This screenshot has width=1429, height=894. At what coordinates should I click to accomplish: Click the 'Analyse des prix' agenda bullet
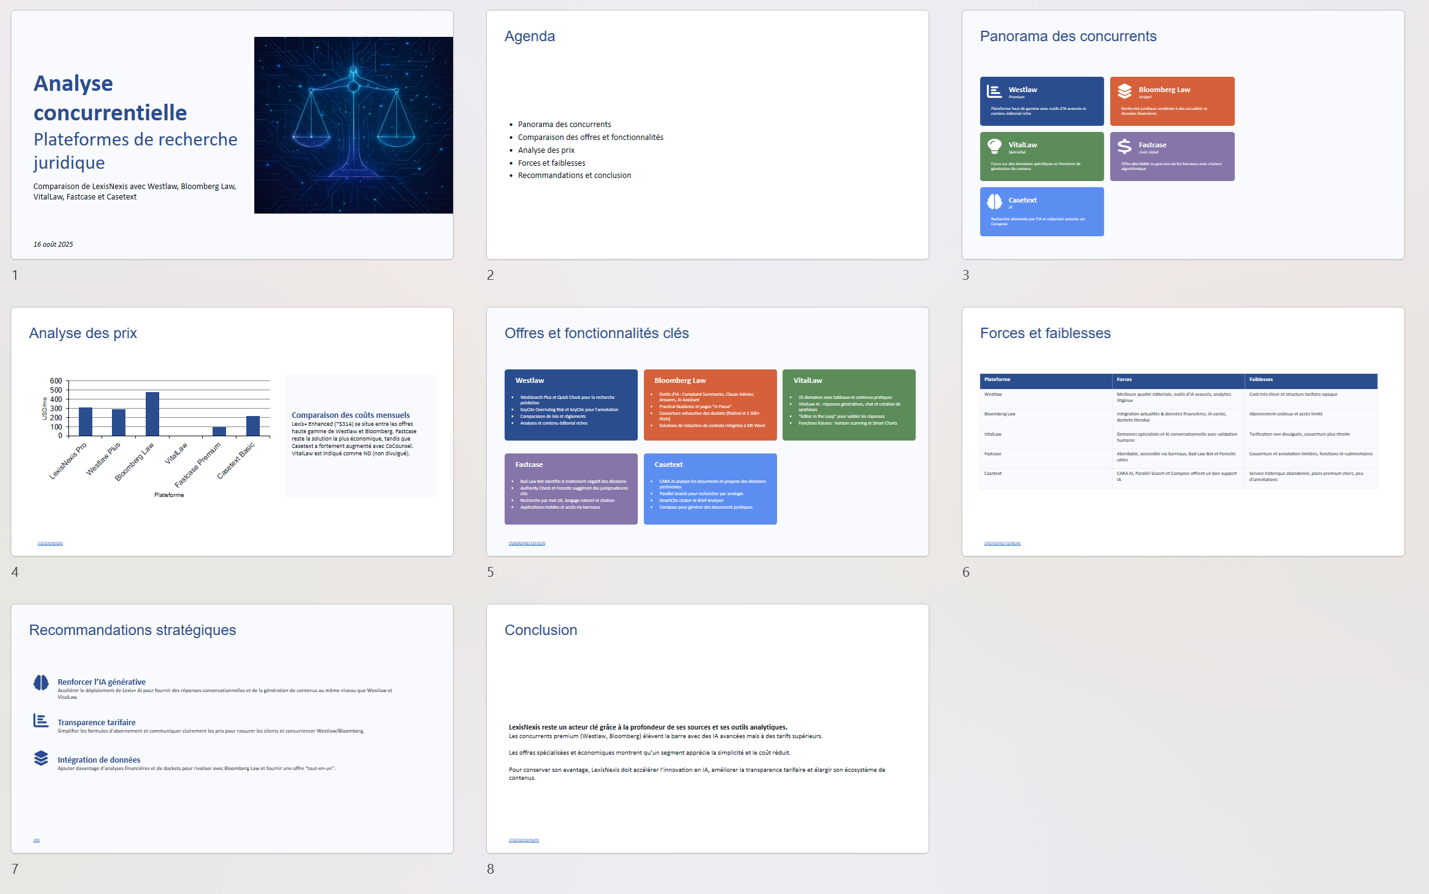tap(546, 150)
